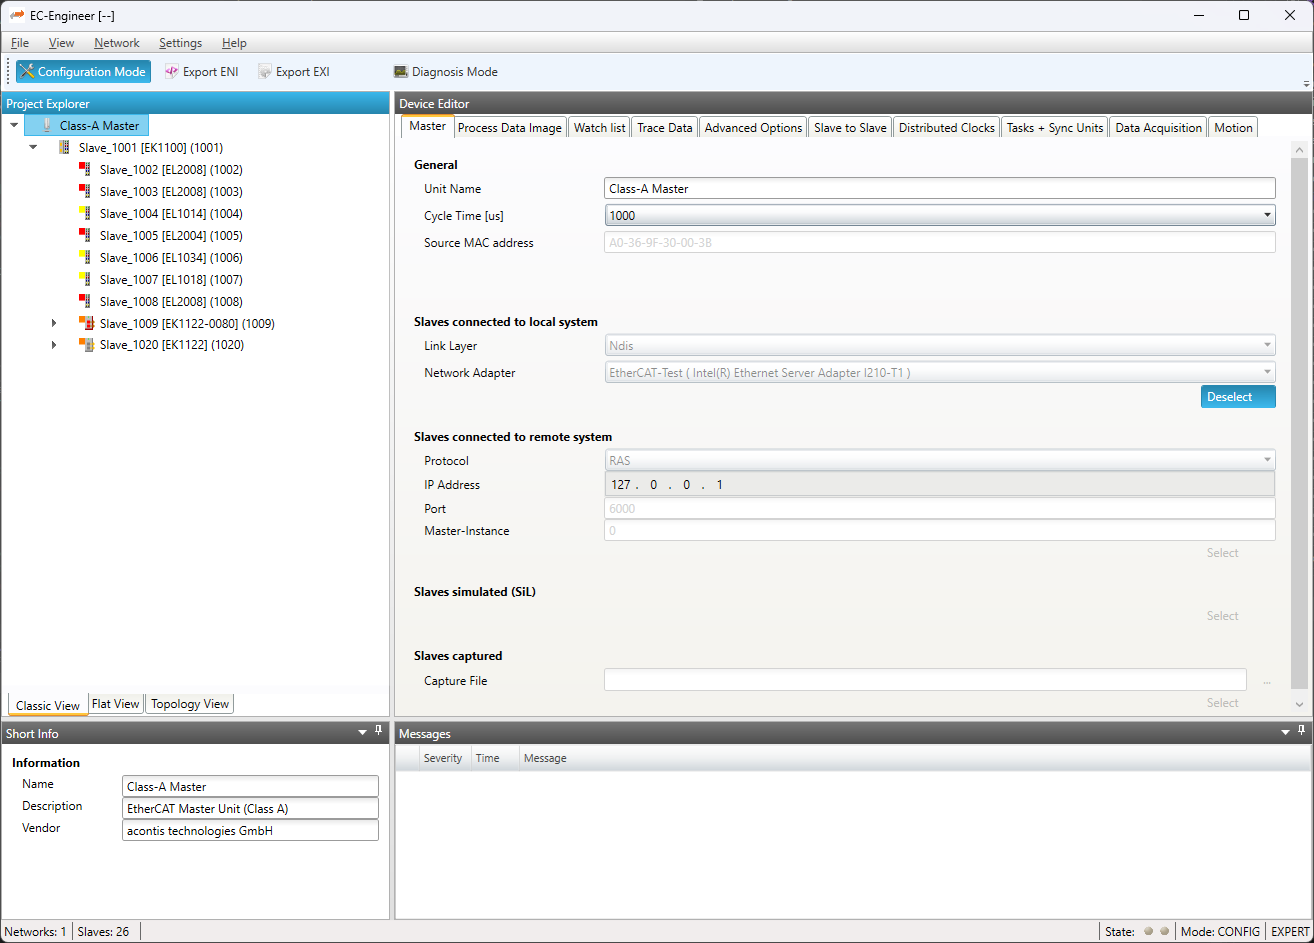Open the Short Info panel options arrow
Screen dimensions: 1314x943
[x=362, y=733]
